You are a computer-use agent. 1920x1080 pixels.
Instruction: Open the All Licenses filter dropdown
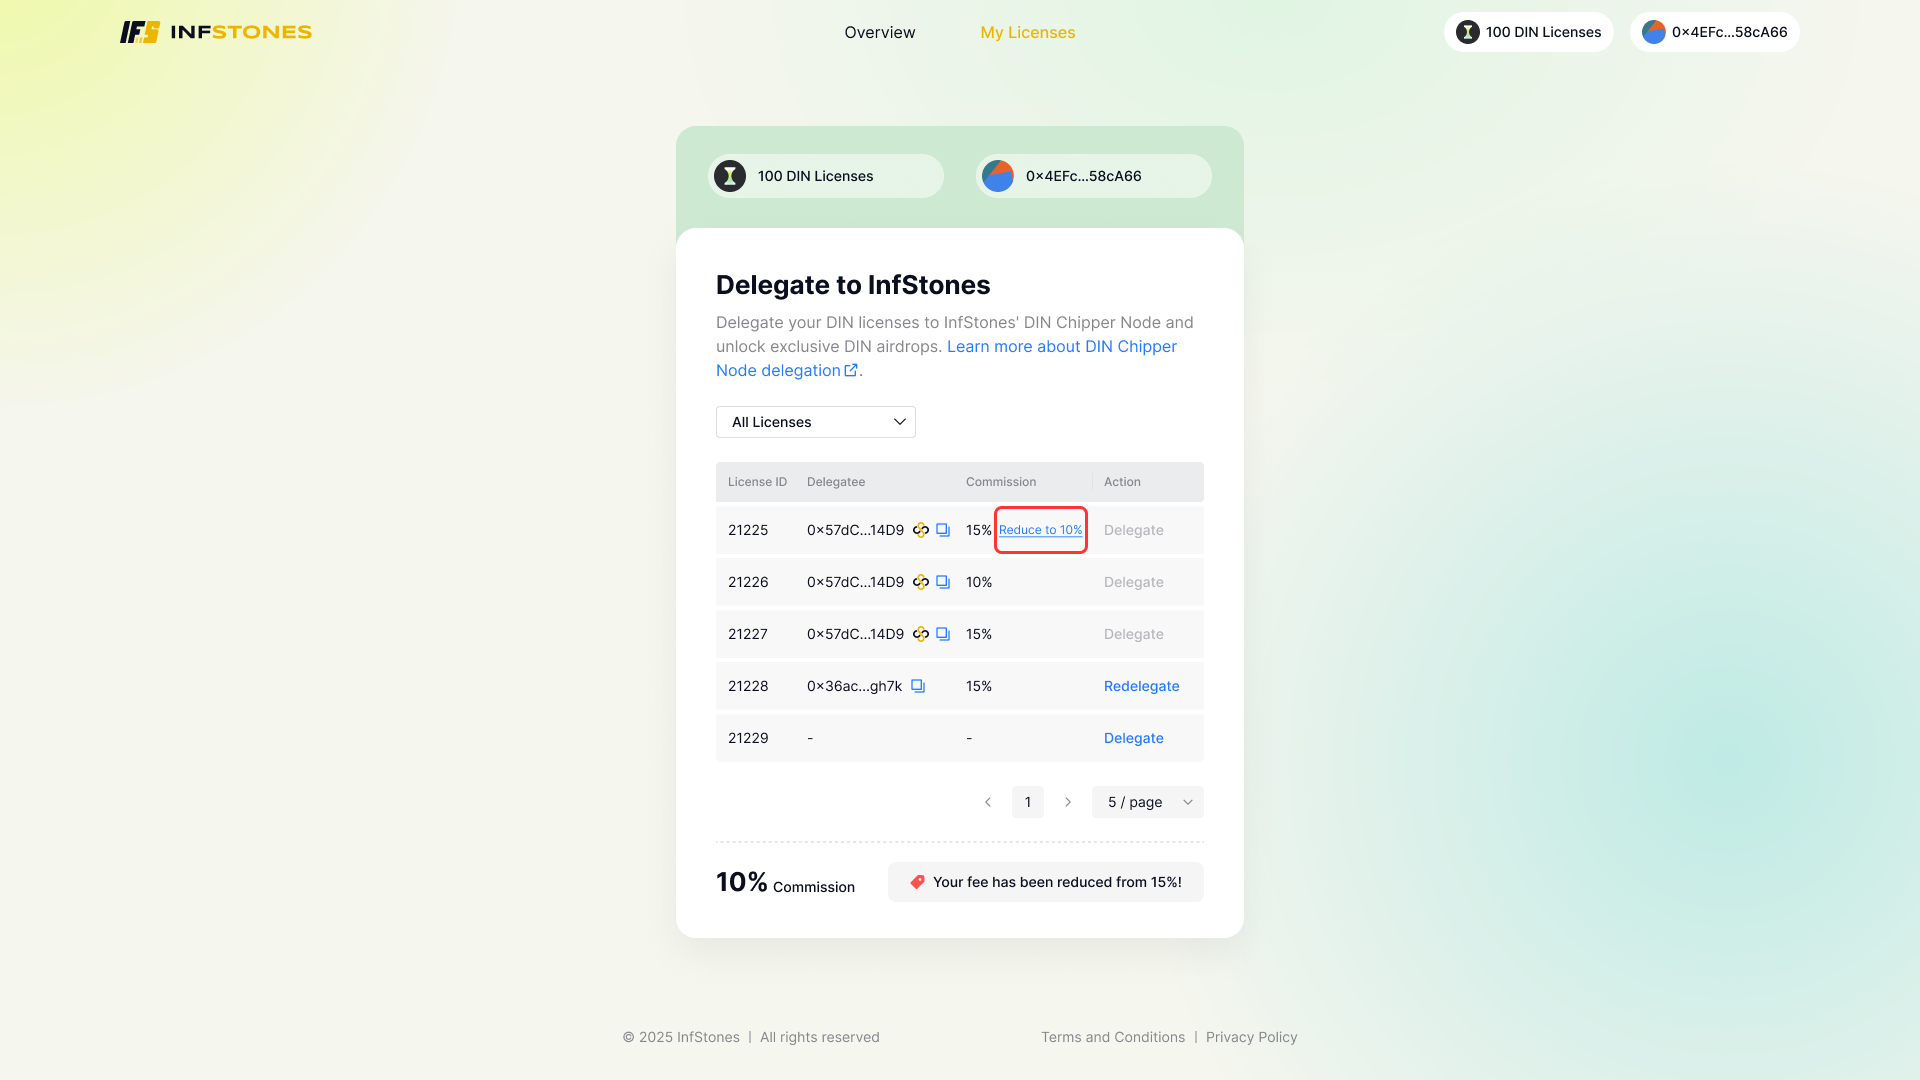815,422
